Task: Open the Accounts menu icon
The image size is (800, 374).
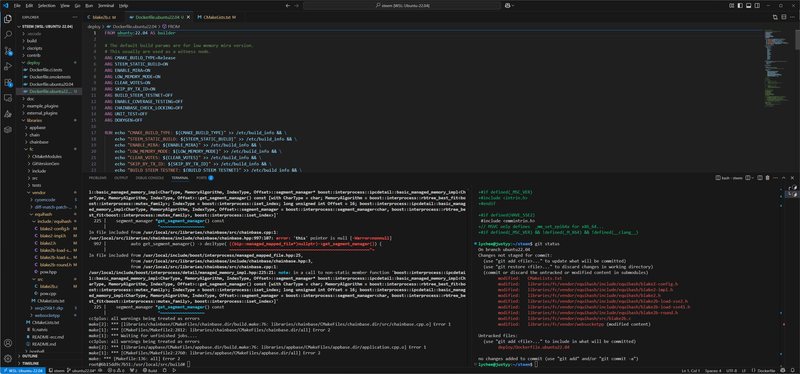Action: (8, 343)
